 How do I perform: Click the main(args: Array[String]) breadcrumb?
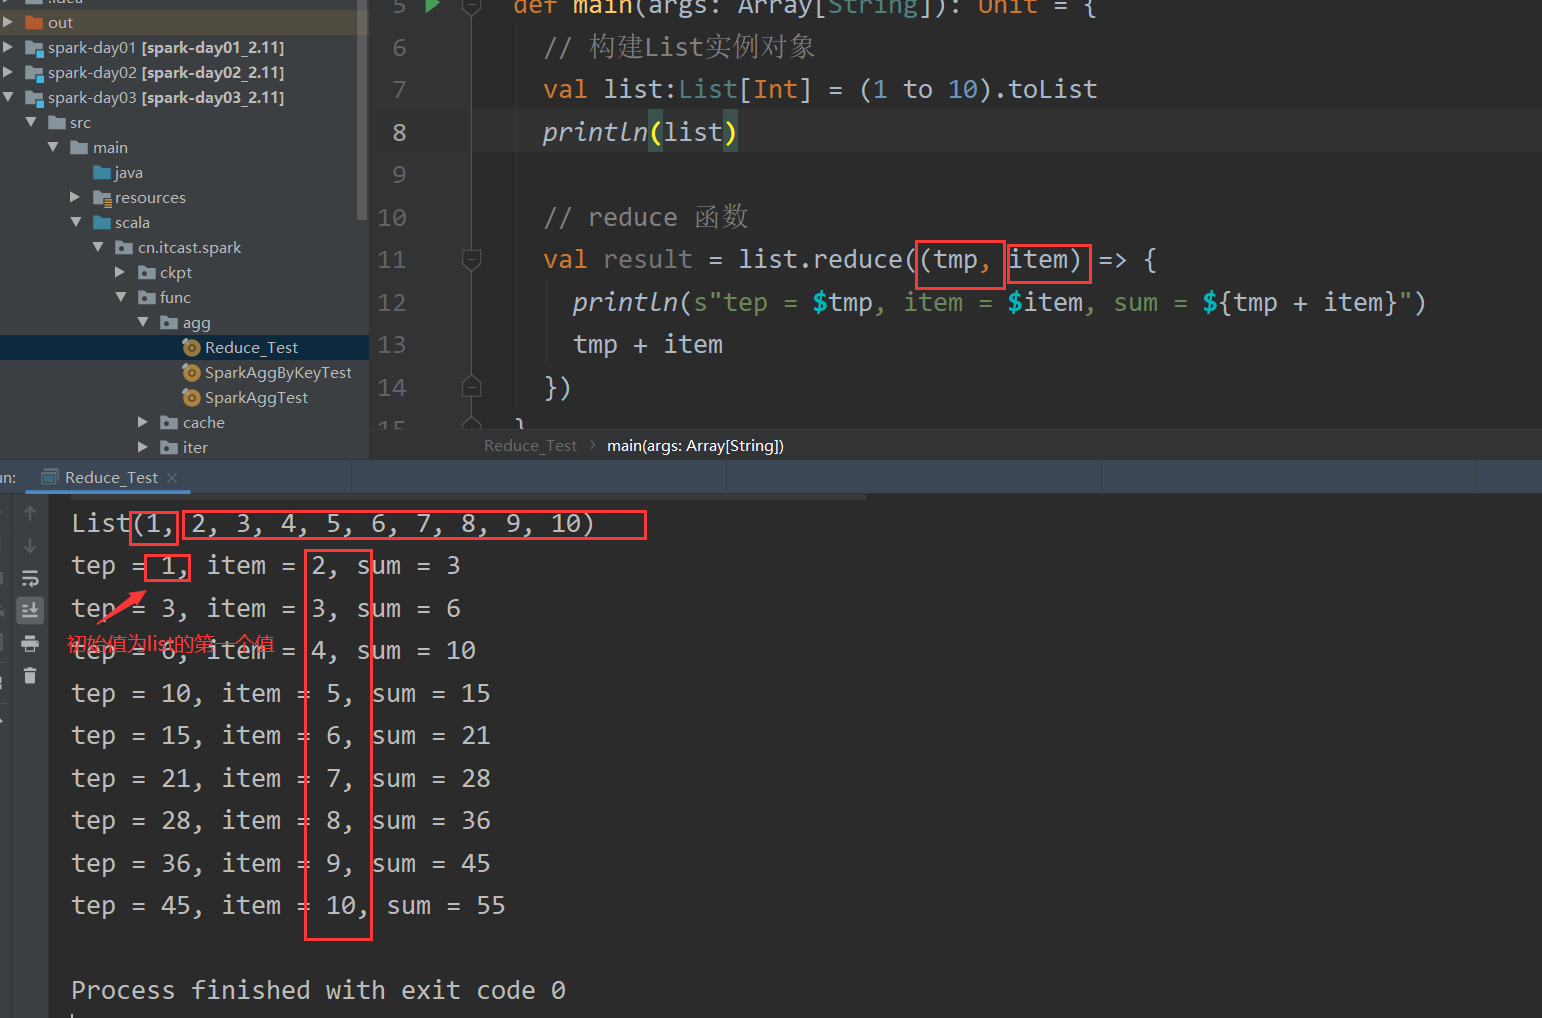coord(695,446)
